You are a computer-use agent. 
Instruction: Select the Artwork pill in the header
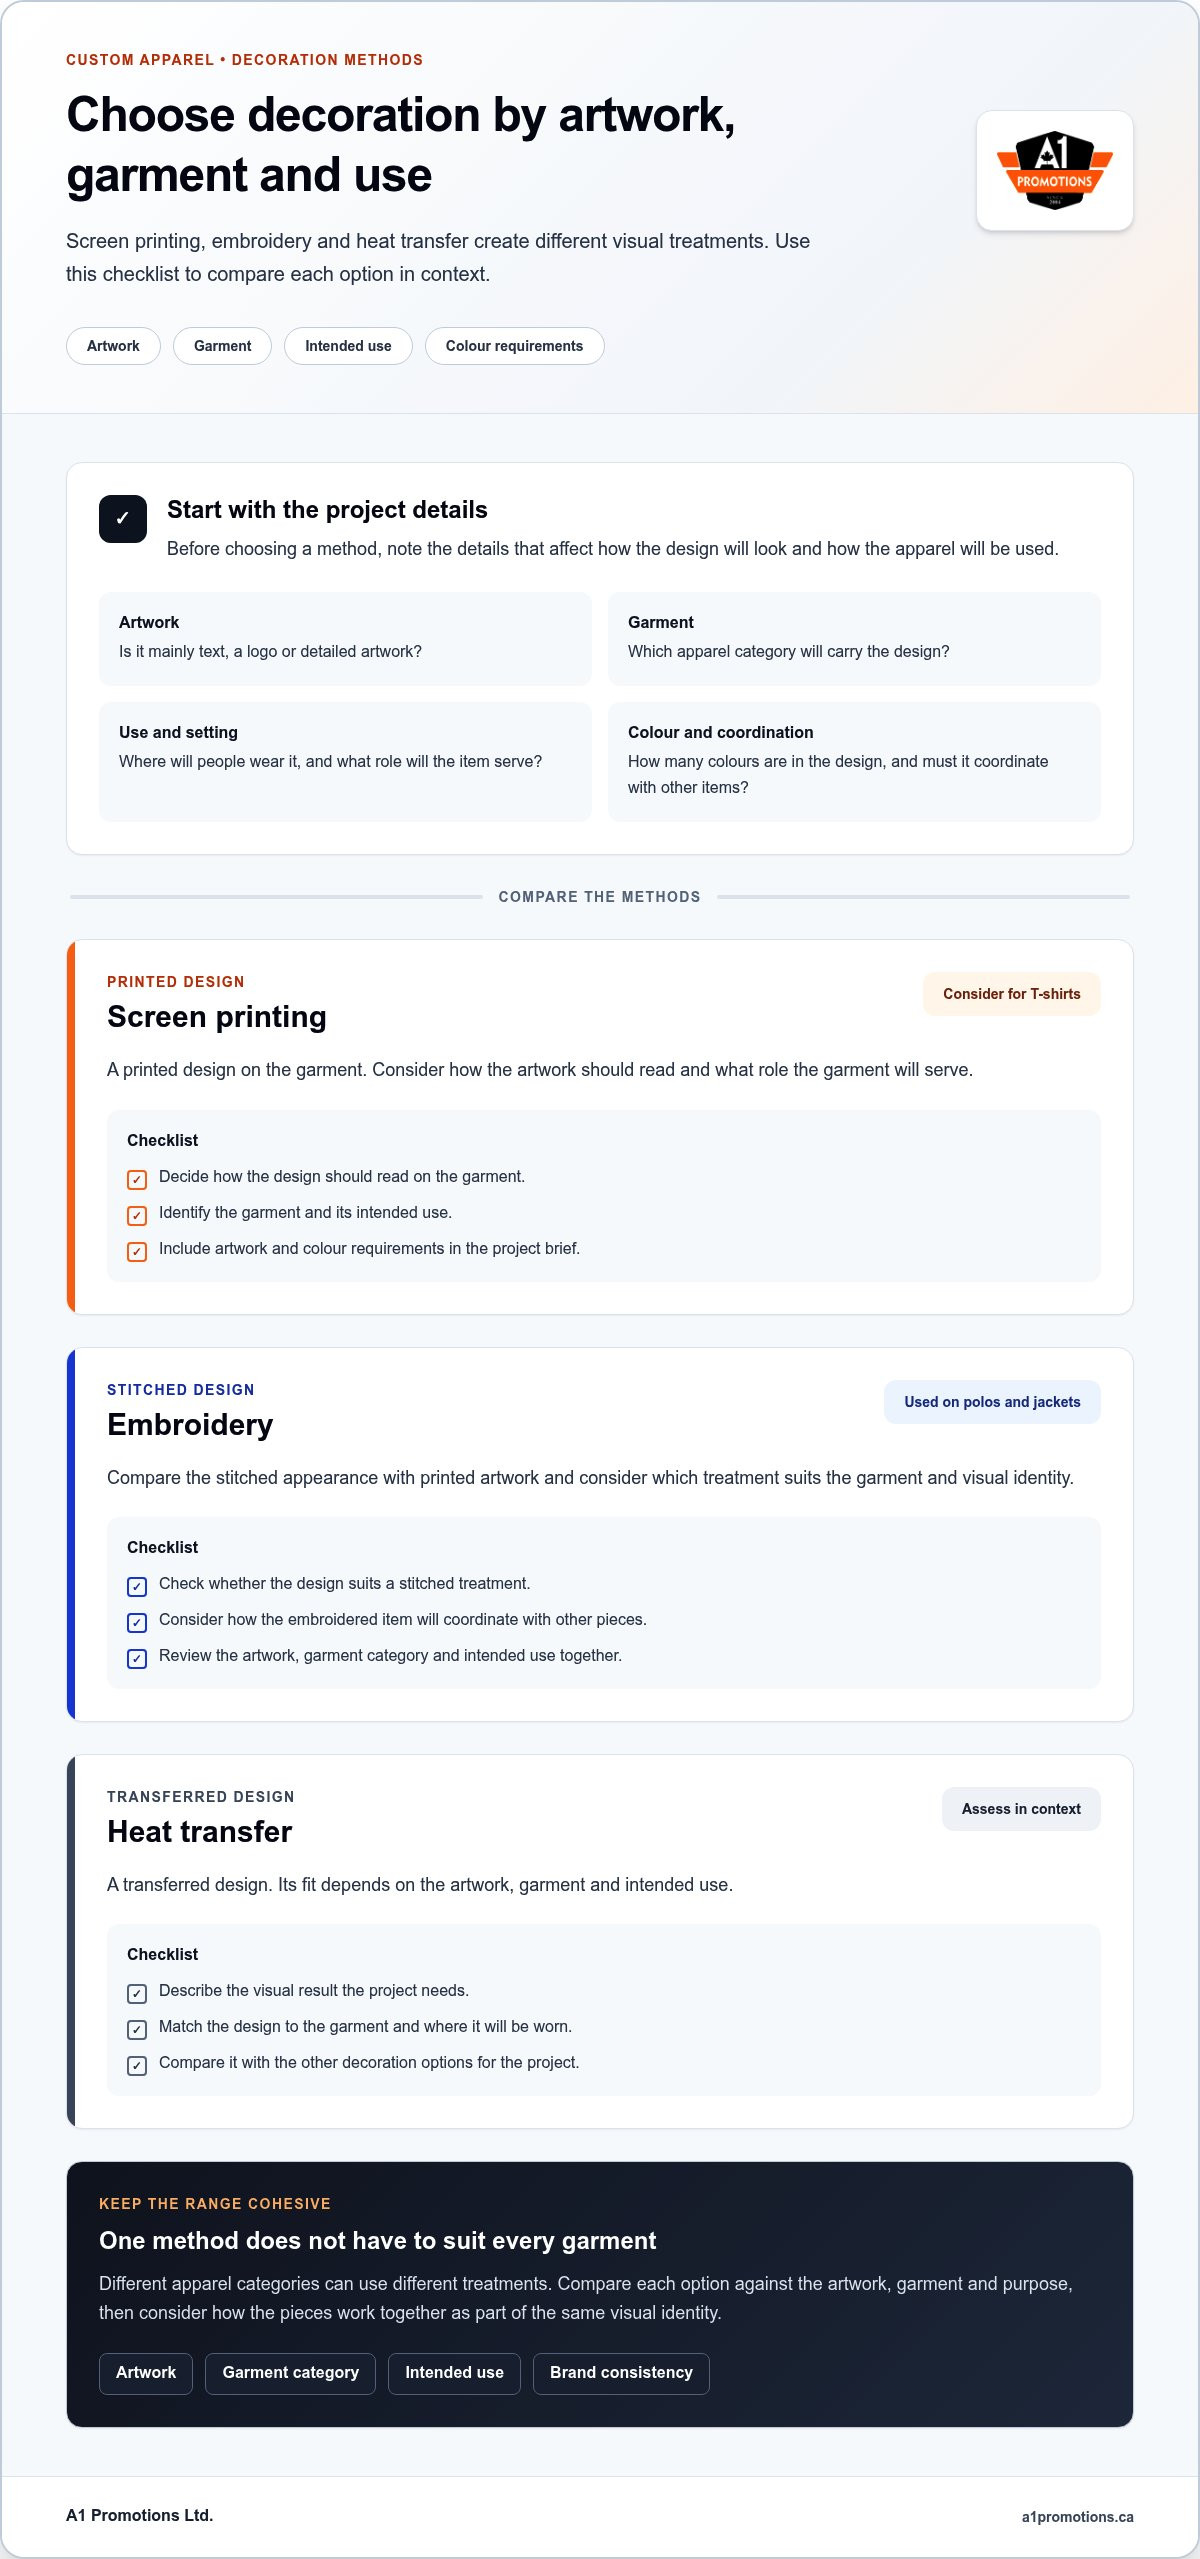pyautogui.click(x=113, y=346)
